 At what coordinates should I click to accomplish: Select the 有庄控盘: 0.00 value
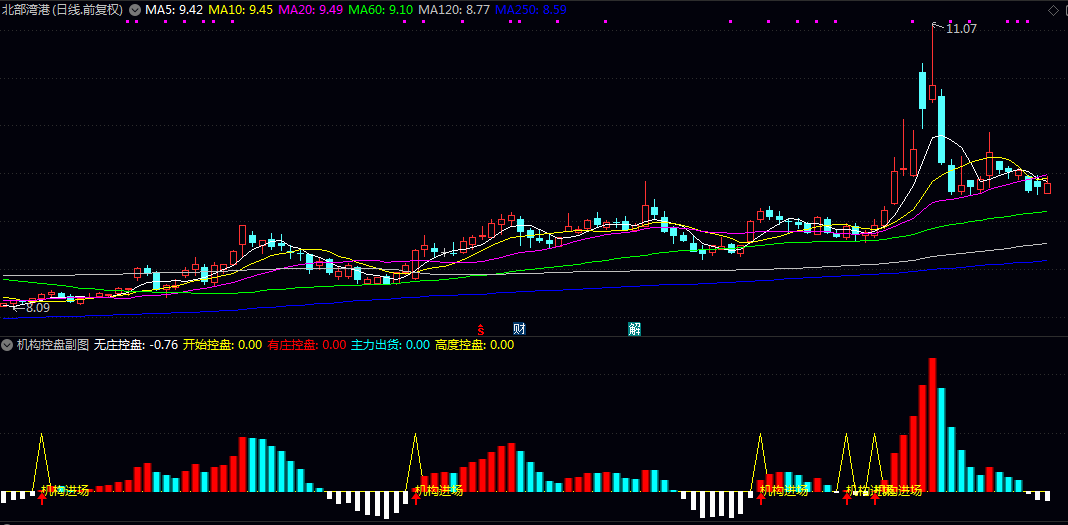tap(307, 345)
